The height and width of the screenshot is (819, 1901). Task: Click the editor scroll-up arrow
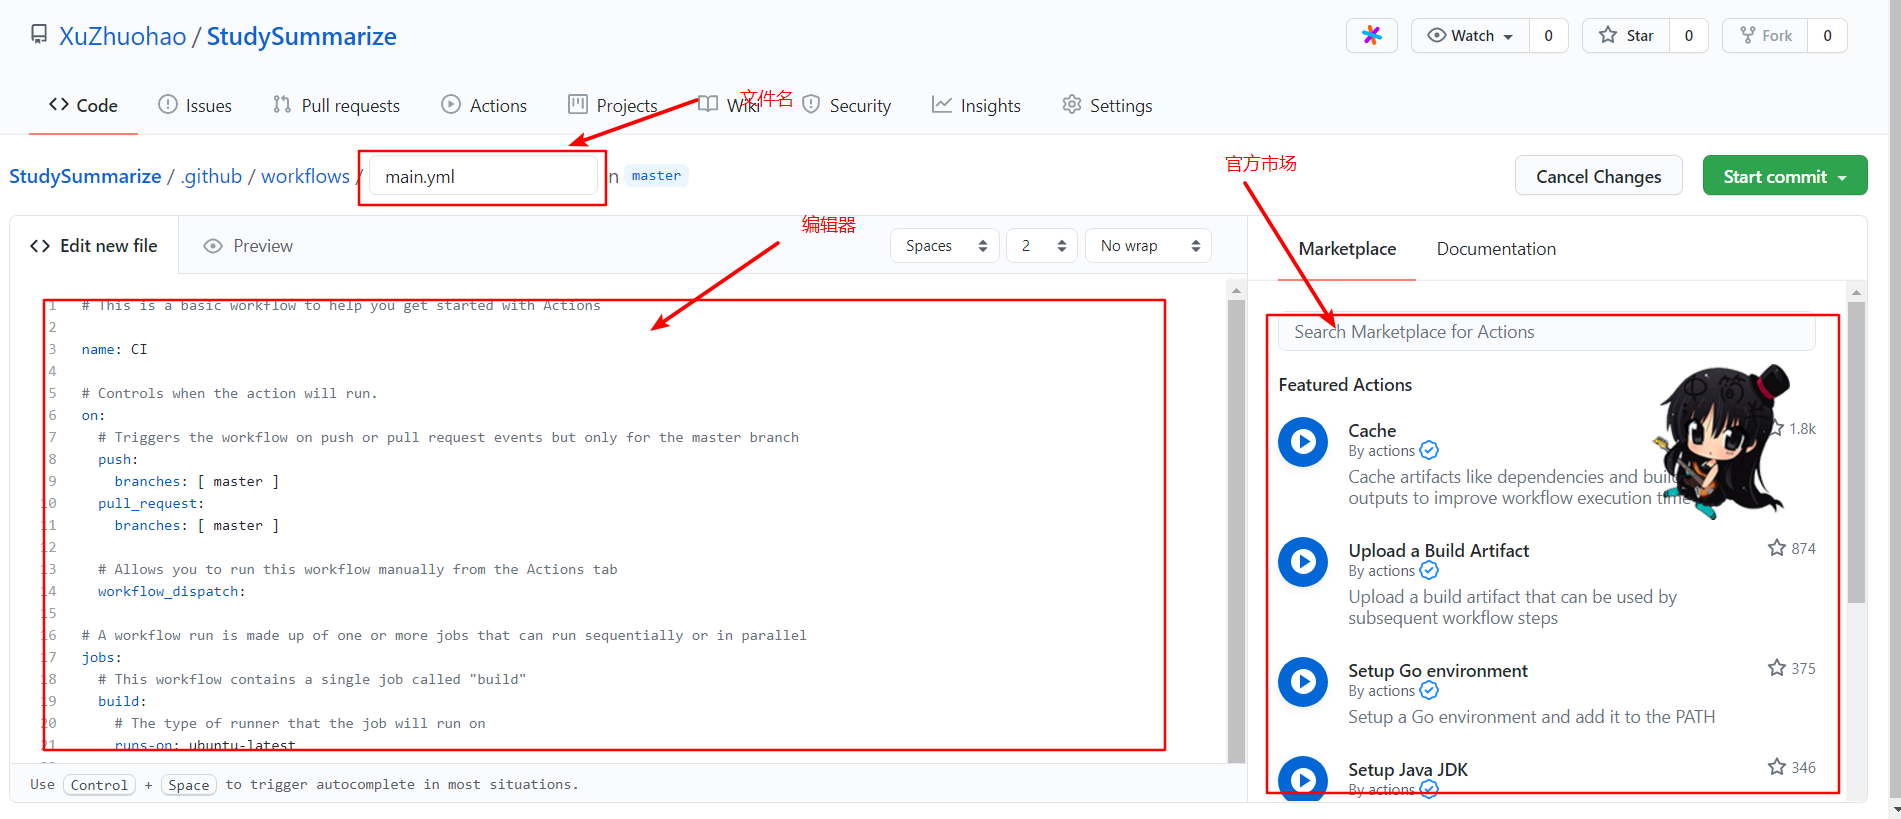point(1236,290)
